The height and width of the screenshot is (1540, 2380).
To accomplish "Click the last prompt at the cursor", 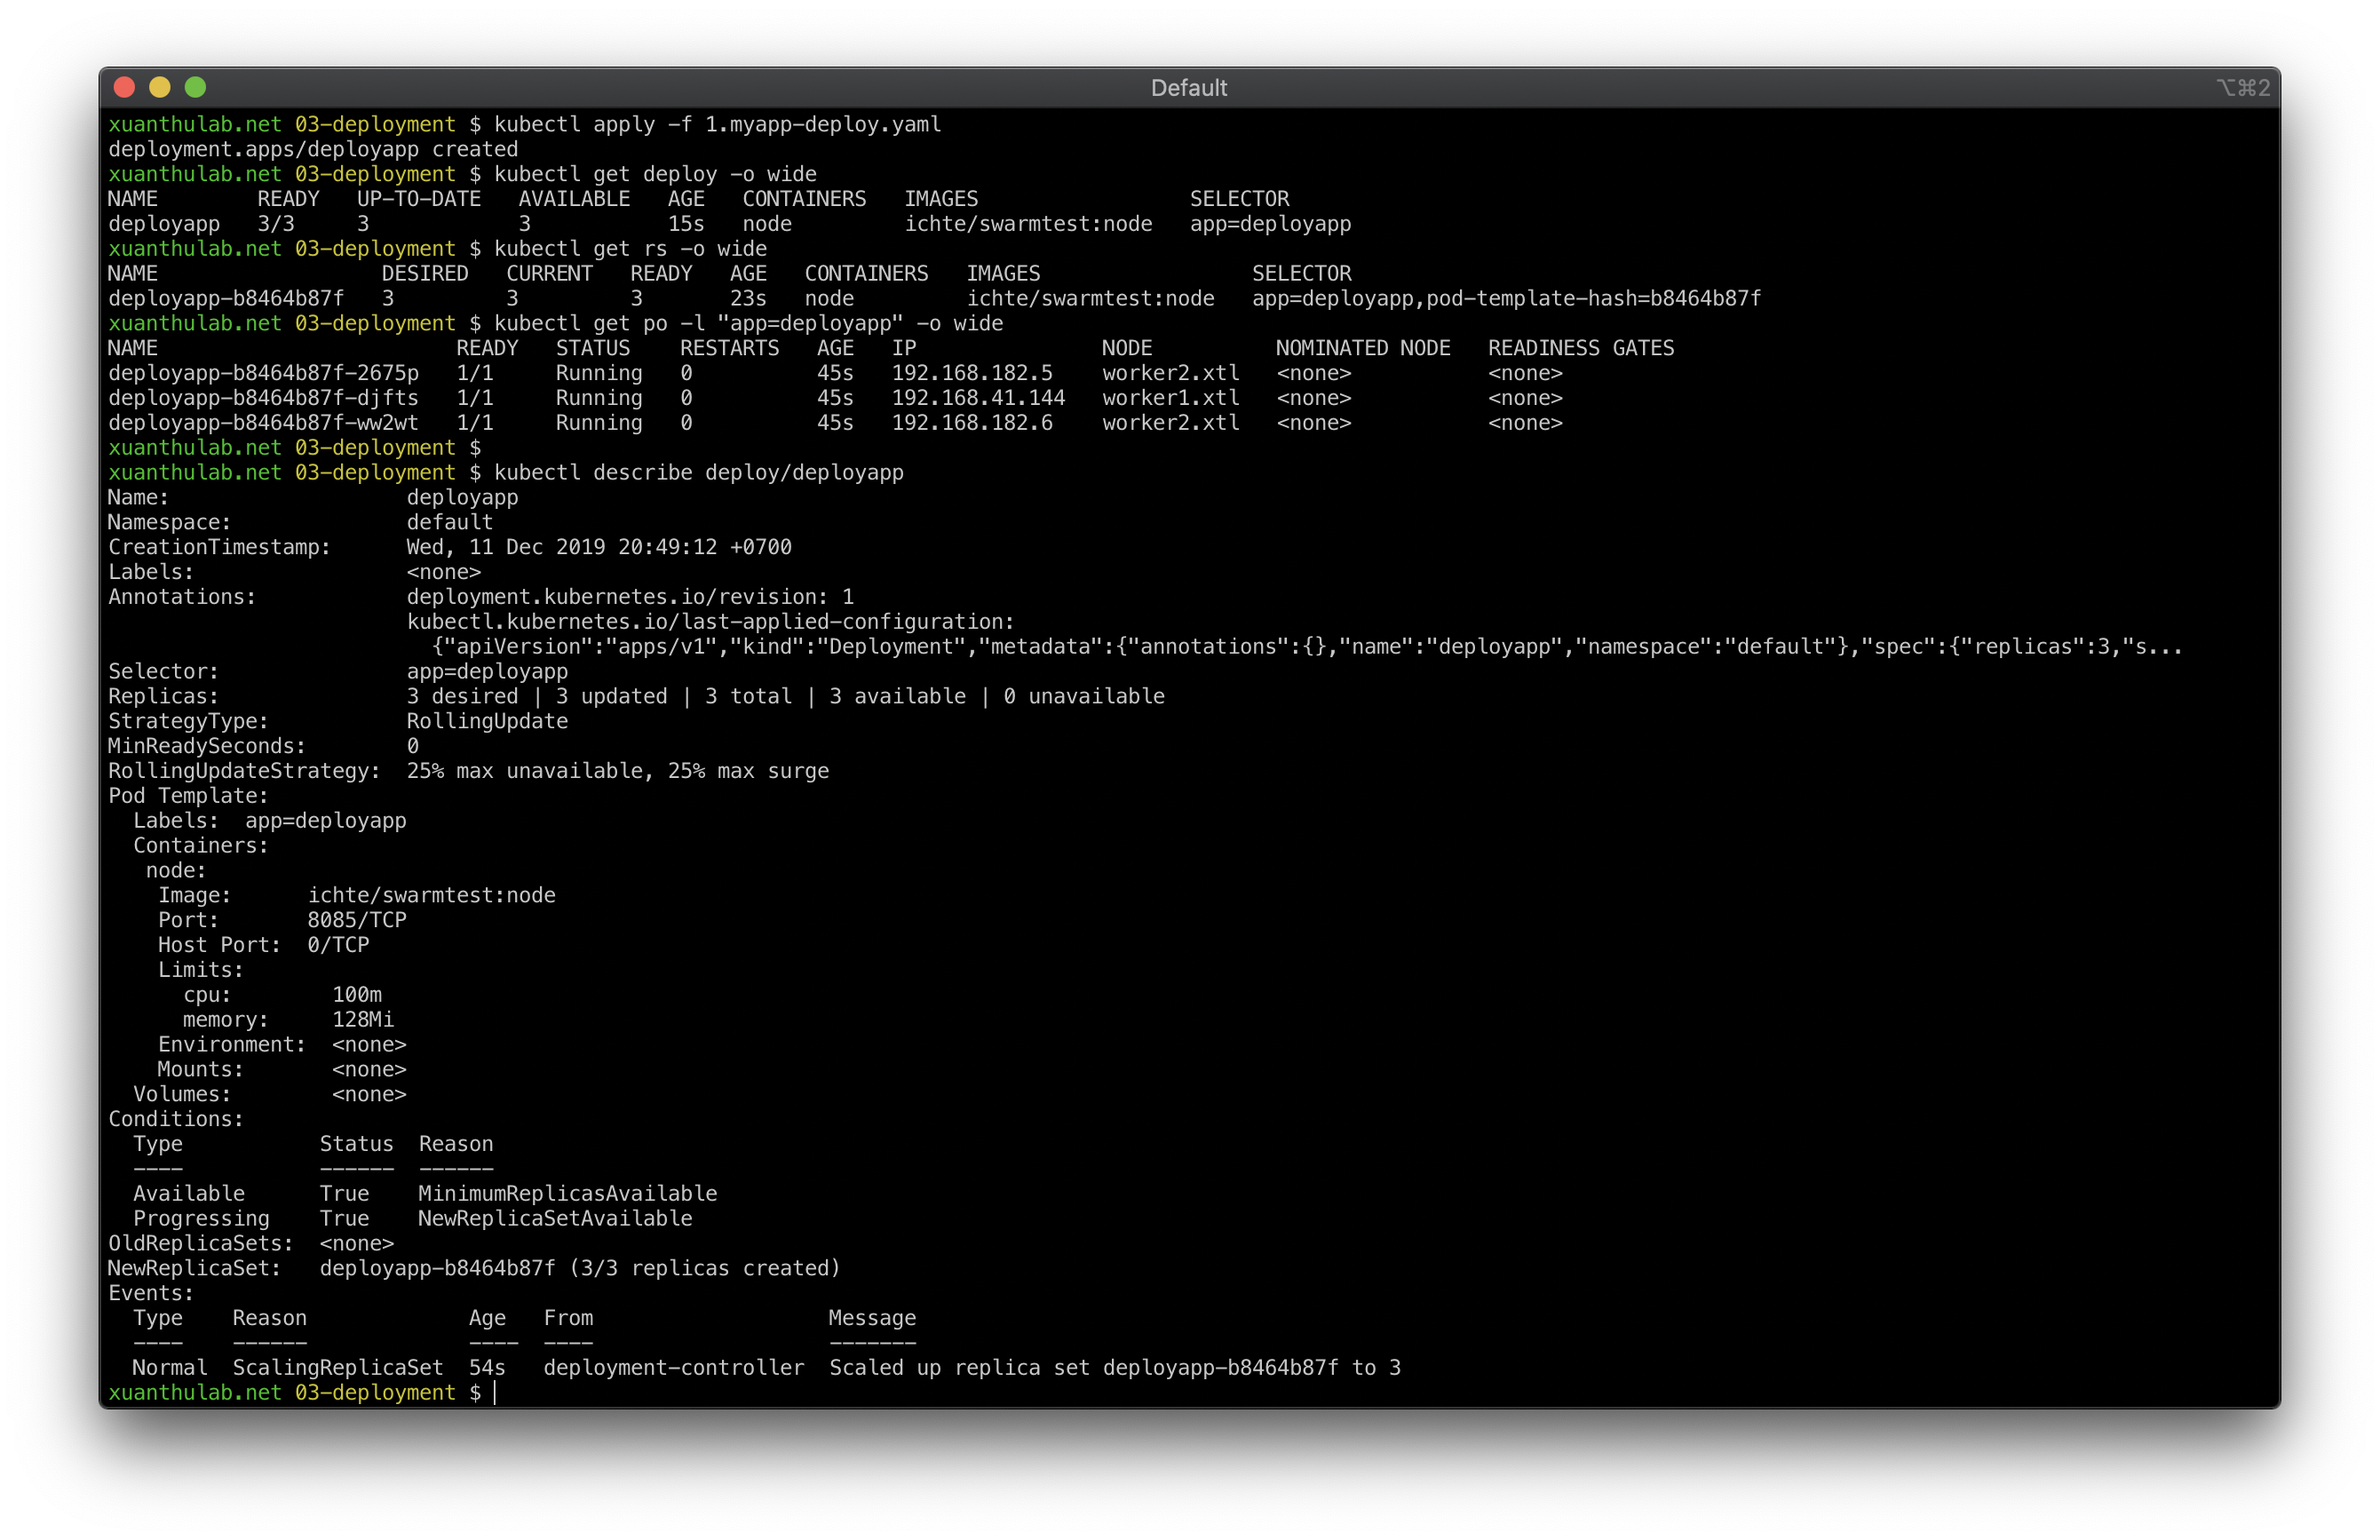I will (x=494, y=1392).
